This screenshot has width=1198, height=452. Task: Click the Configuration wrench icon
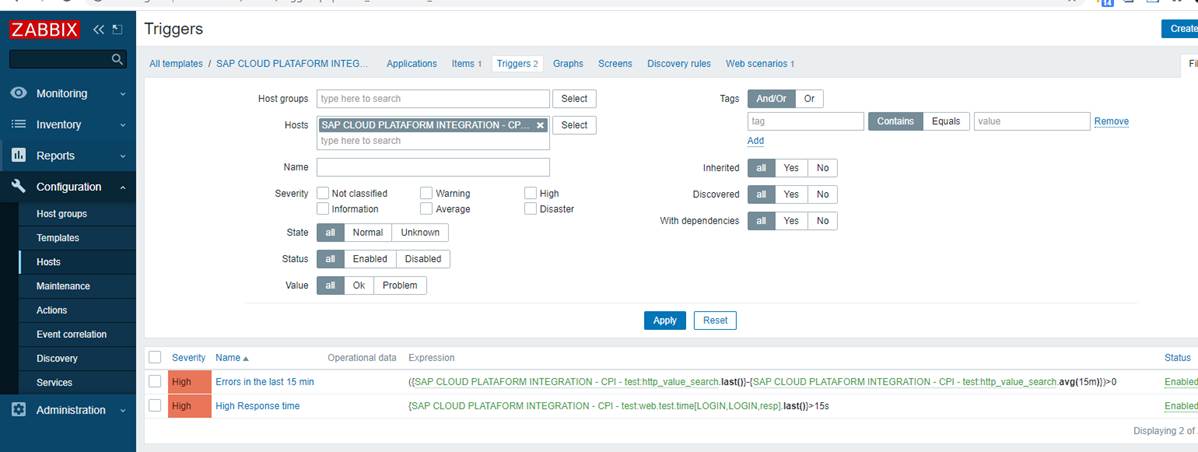[19, 187]
